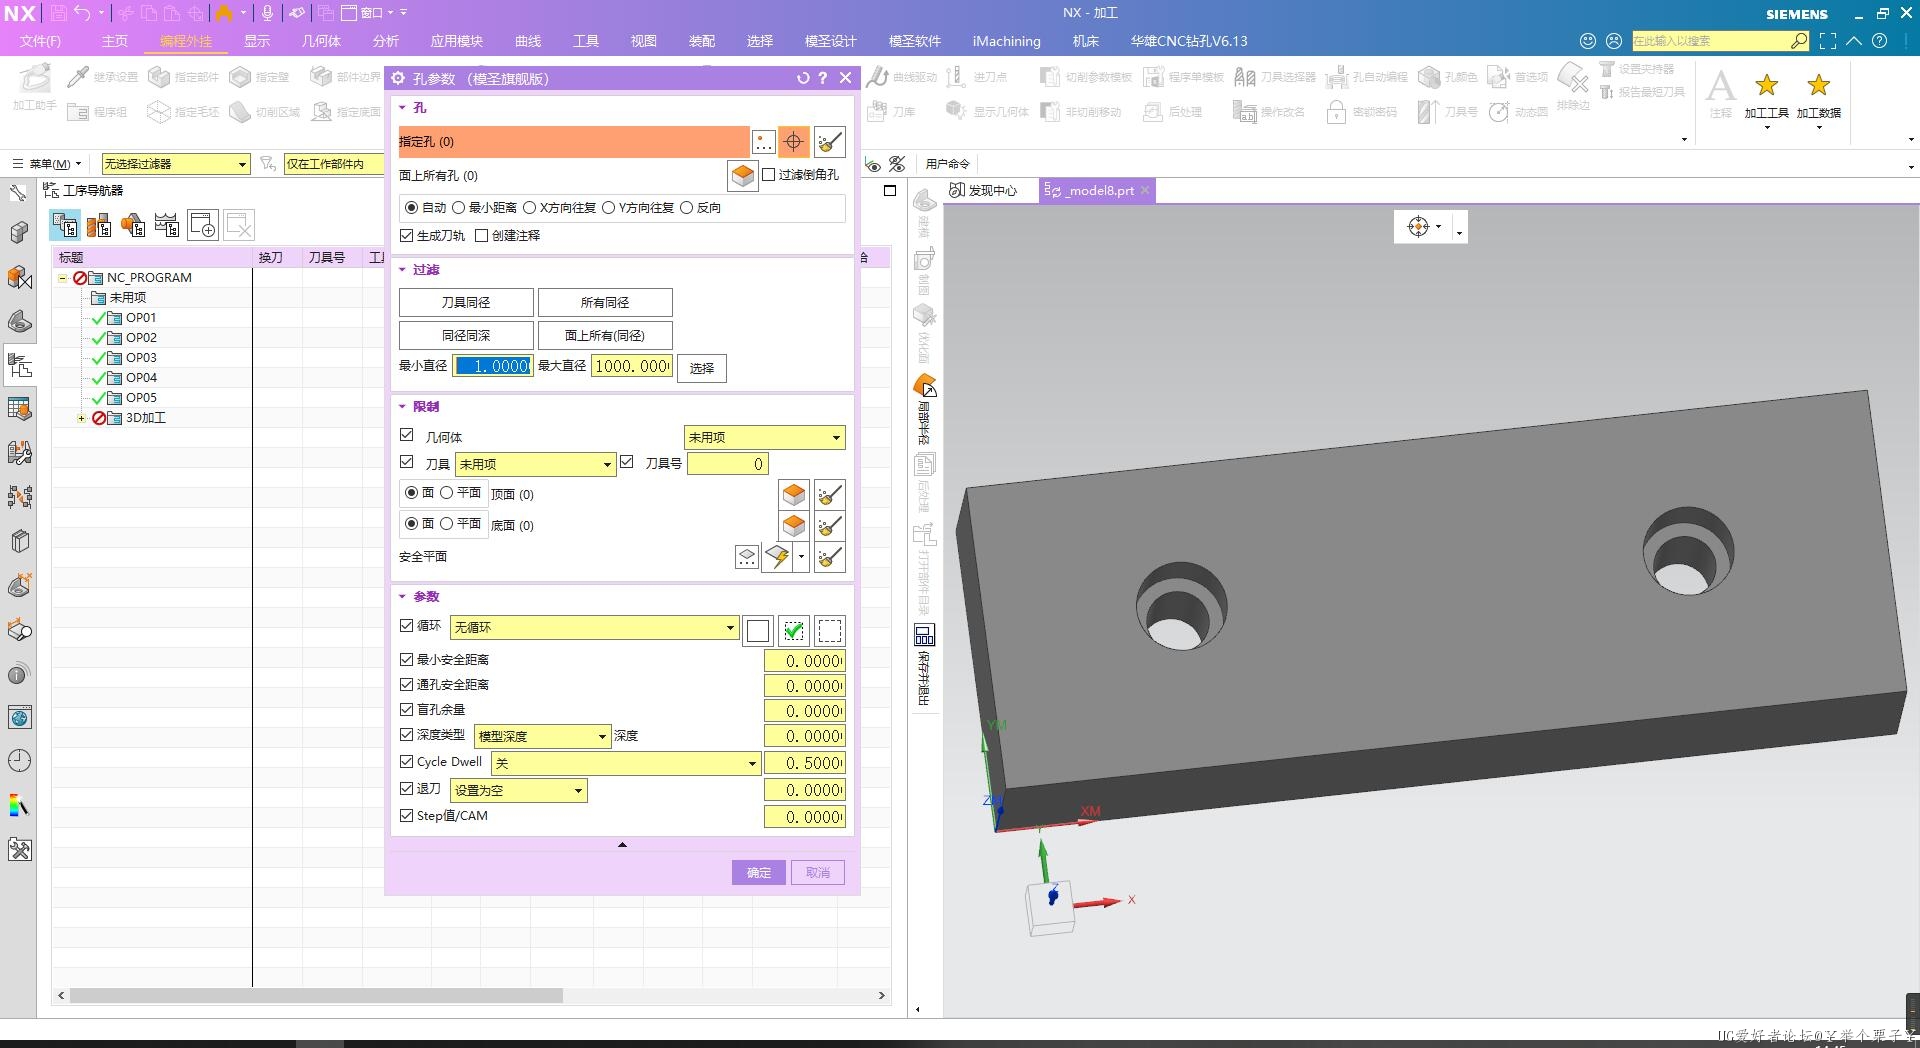Viewport: 1920px width, 1048px height.
Task: Clear the 安全平面 with its broom icon
Action: click(x=830, y=557)
